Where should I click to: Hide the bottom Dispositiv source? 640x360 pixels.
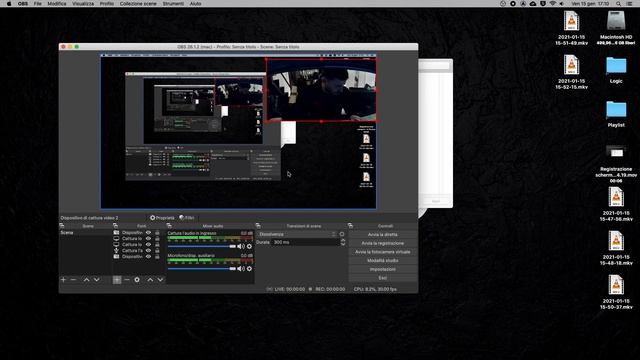[x=149, y=257]
